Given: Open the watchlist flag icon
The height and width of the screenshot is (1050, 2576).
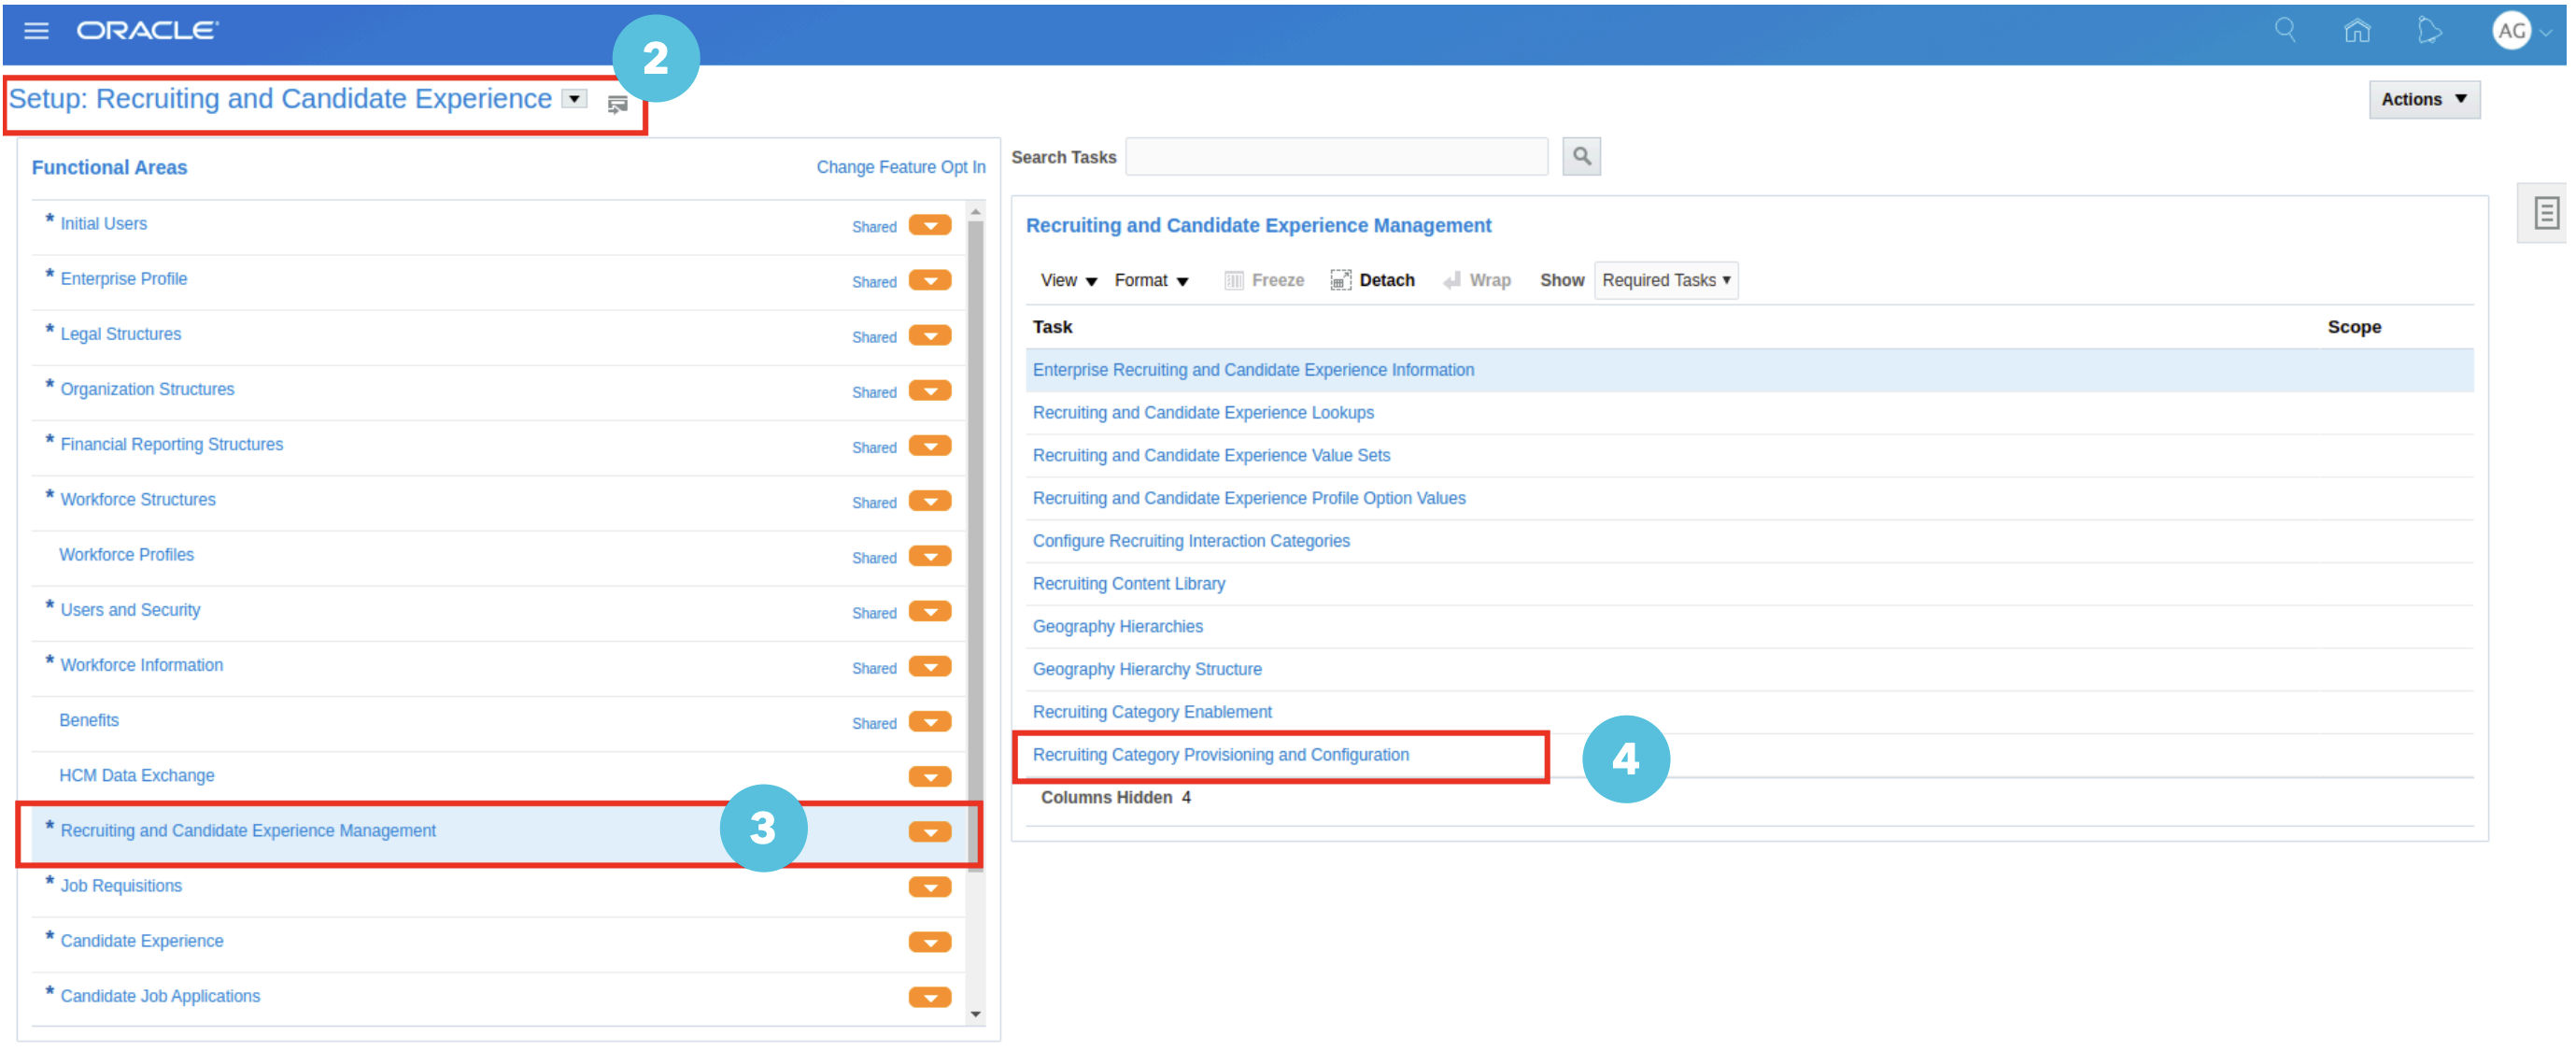Looking at the screenshot, I should click(2430, 31).
